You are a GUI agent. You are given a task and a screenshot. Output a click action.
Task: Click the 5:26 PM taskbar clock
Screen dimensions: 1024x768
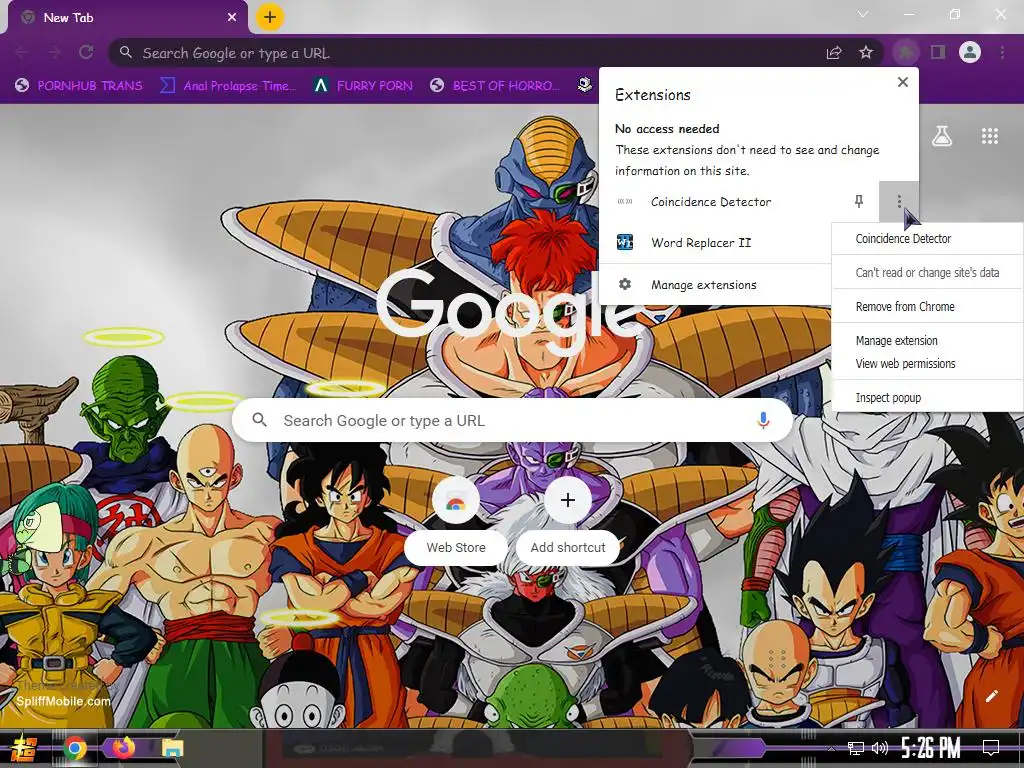click(x=931, y=748)
